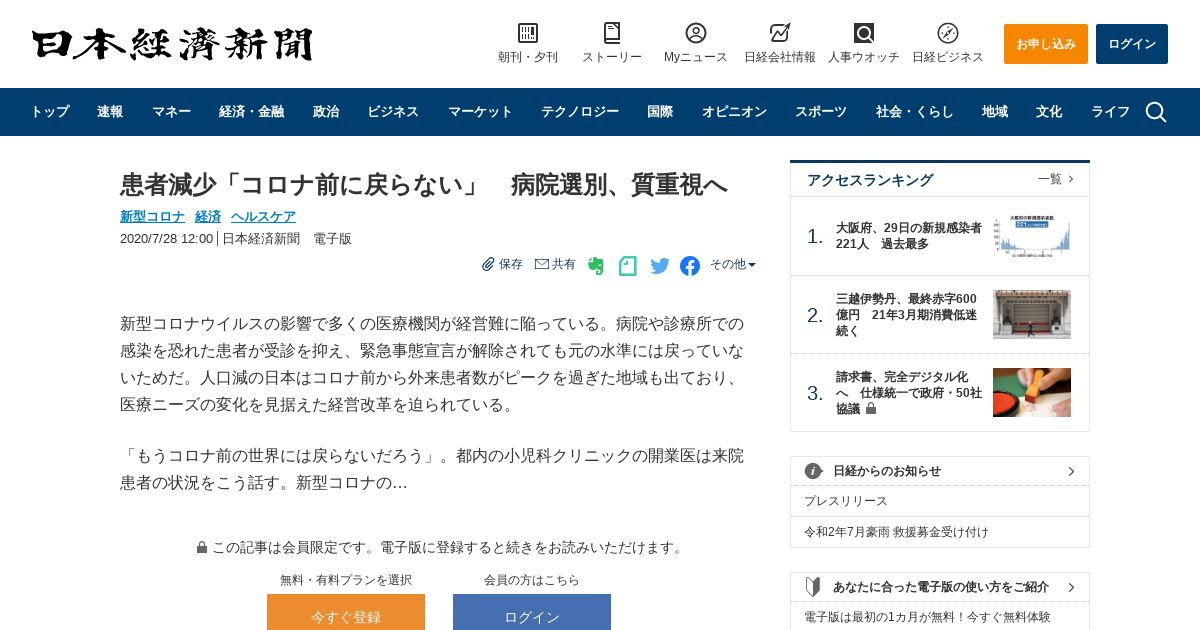Image resolution: width=1200 pixels, height=630 pixels.
Task: Share article on Facebook
Action: 690,265
